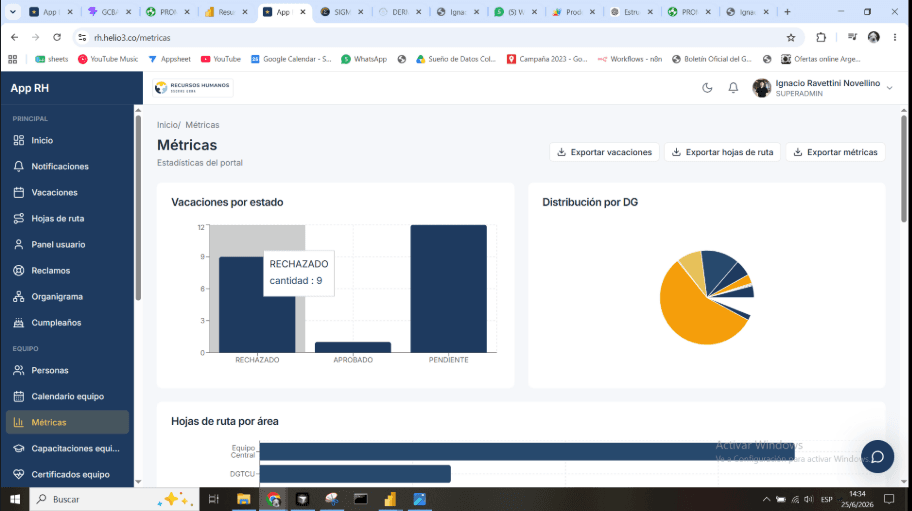Click the sidebar scrollbar
Image resolution: width=912 pixels, height=511 pixels.
click(x=138, y=208)
